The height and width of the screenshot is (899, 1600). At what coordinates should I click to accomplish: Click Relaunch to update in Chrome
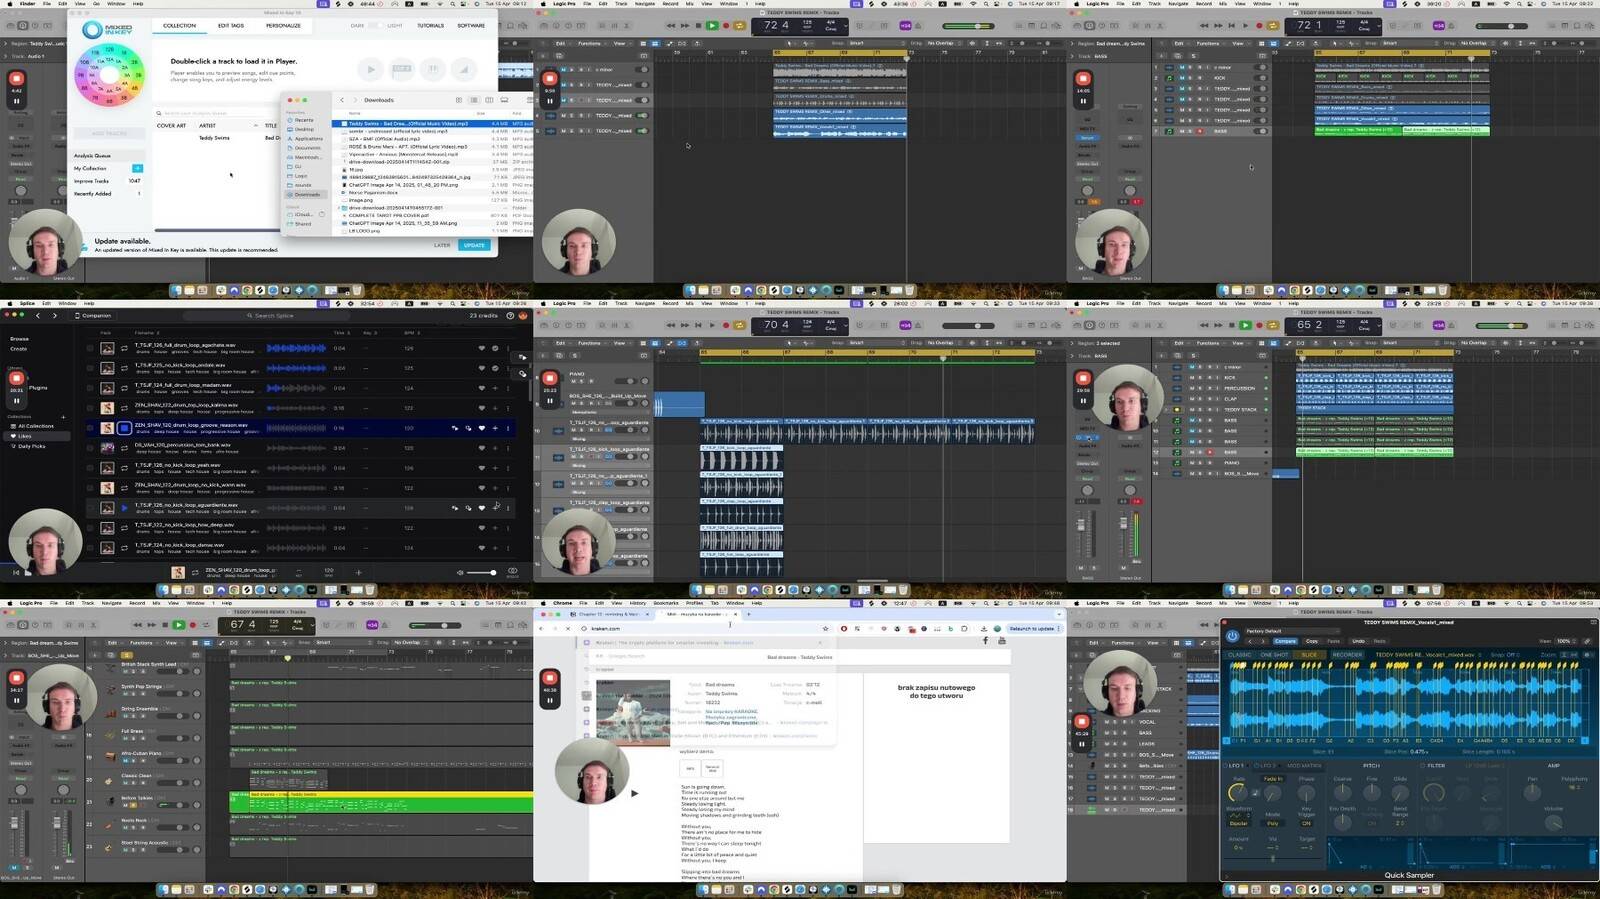[x=1033, y=629]
